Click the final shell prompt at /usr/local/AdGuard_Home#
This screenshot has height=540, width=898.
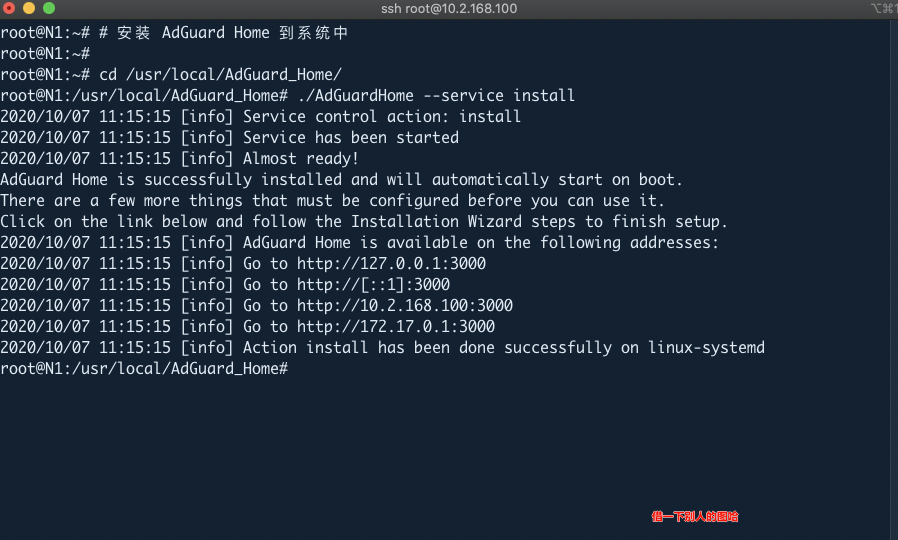click(x=144, y=369)
